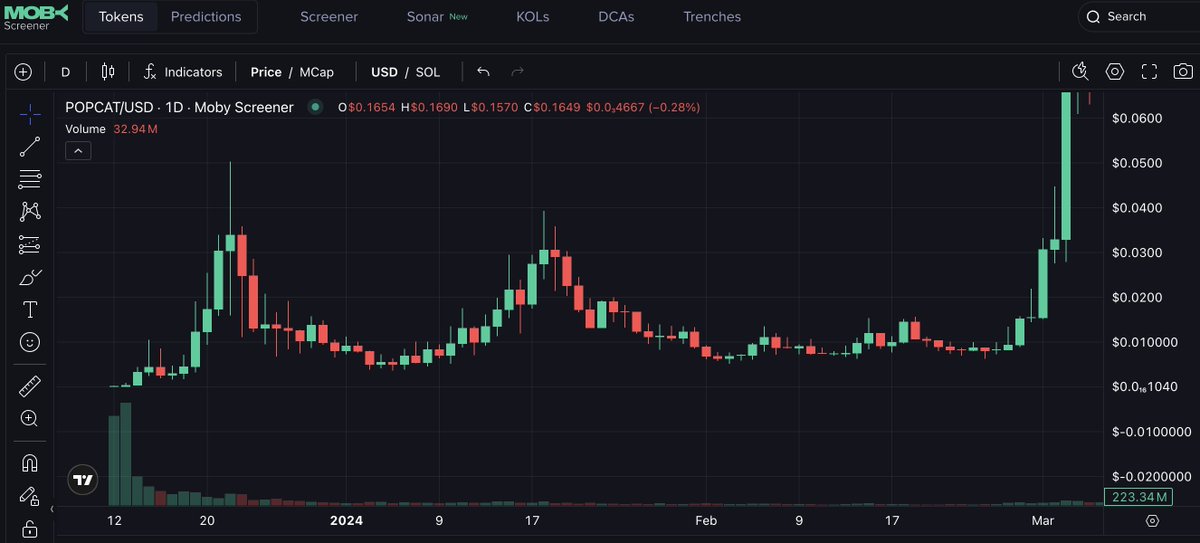Open the Fibonacci retracement tool
Image resolution: width=1200 pixels, height=543 pixels.
[x=30, y=179]
